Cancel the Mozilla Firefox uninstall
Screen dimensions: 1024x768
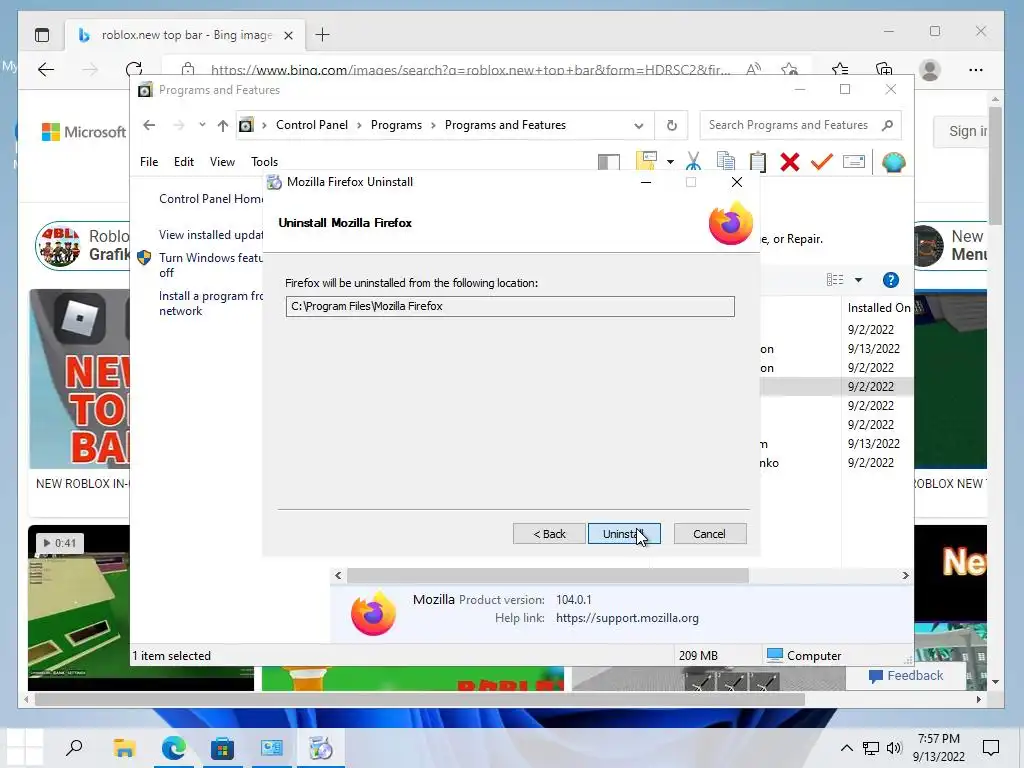pyautogui.click(x=709, y=534)
